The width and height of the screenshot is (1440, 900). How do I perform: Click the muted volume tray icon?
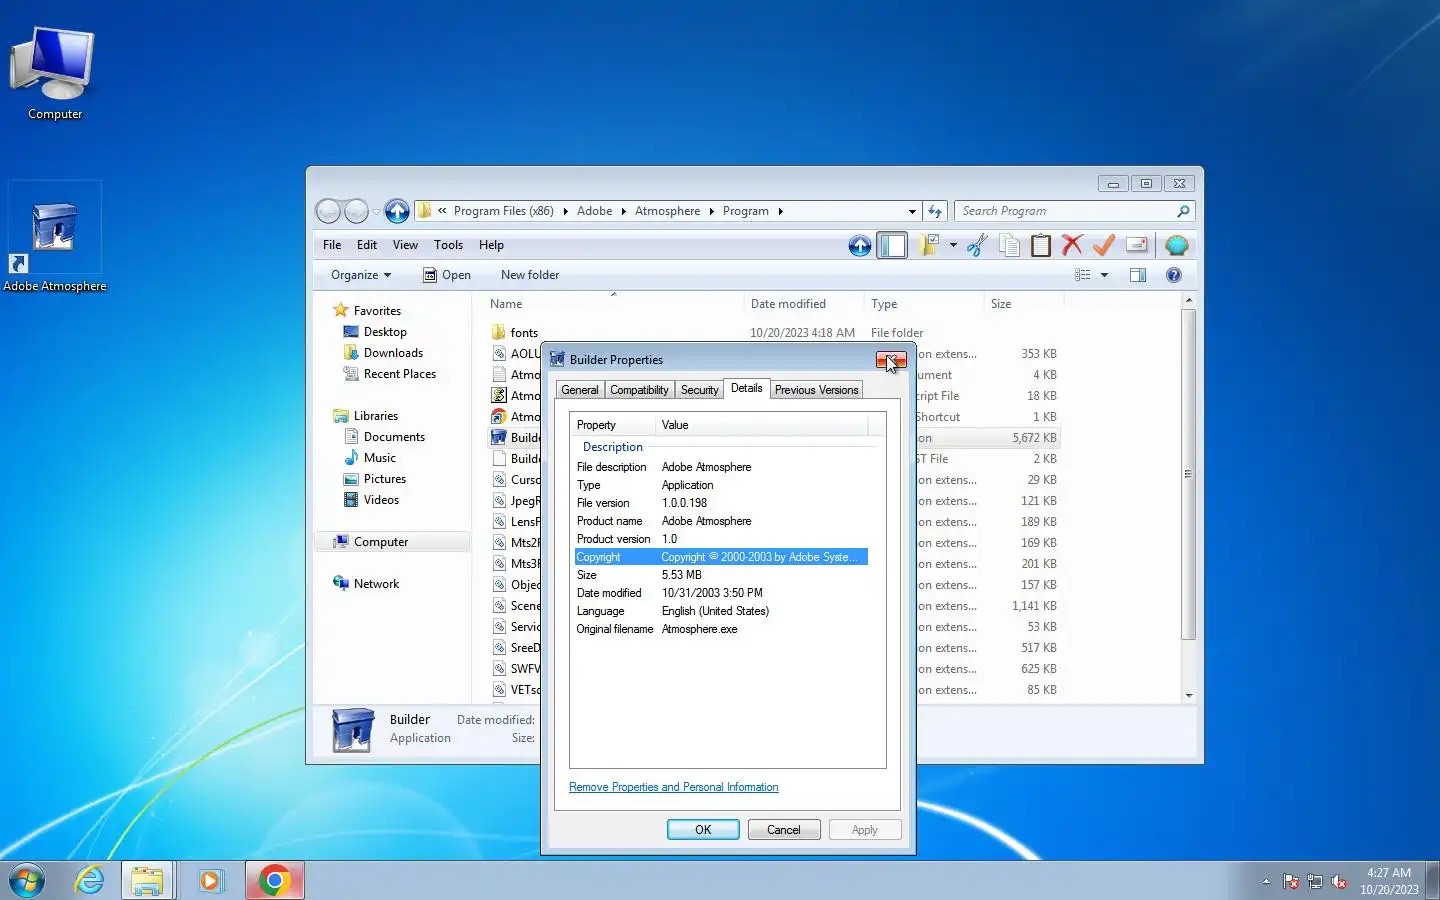pyautogui.click(x=1339, y=882)
